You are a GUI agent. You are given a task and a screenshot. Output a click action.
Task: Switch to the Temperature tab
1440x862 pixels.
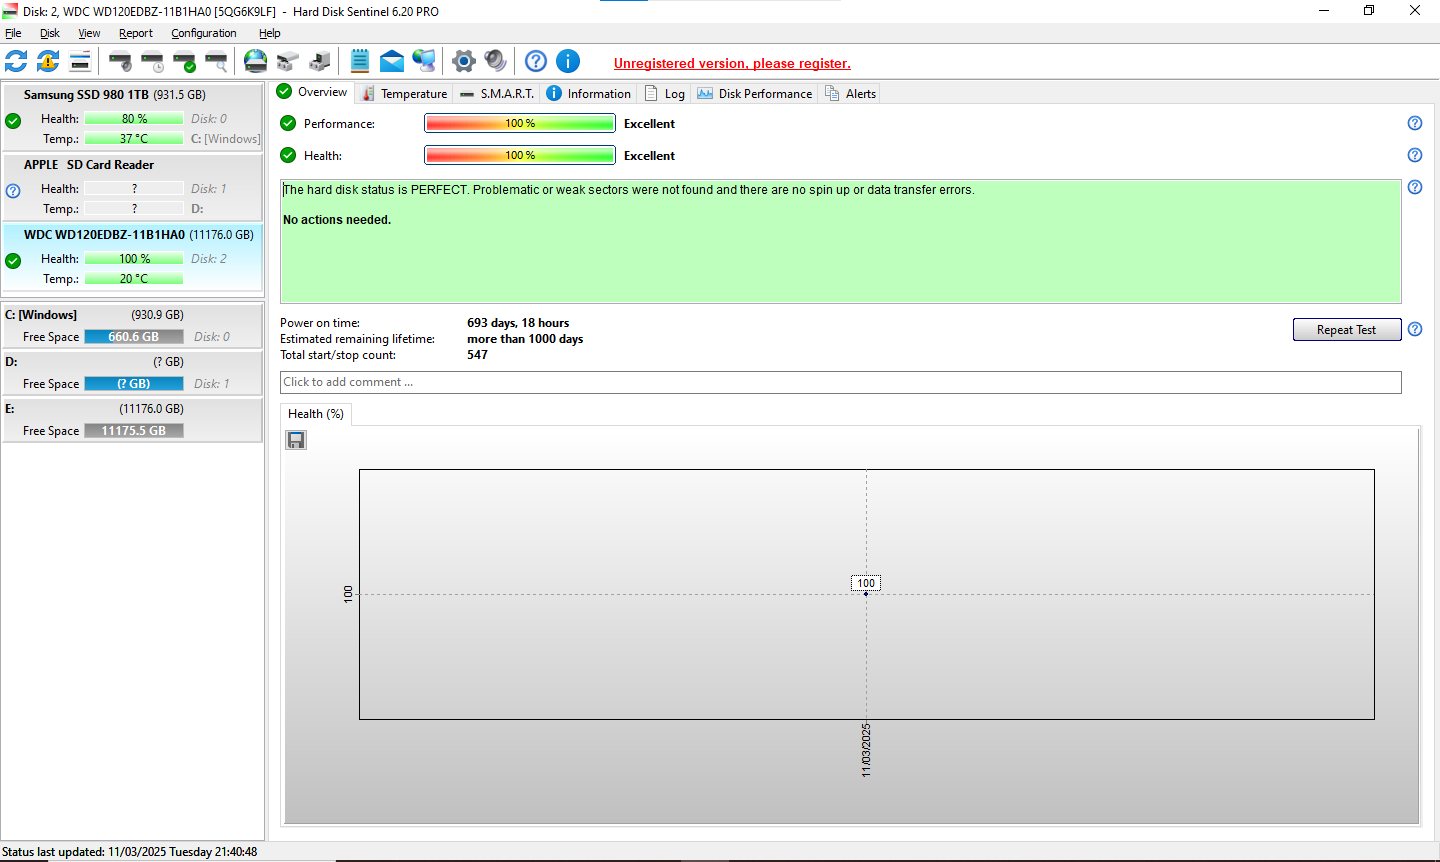[x=404, y=93]
